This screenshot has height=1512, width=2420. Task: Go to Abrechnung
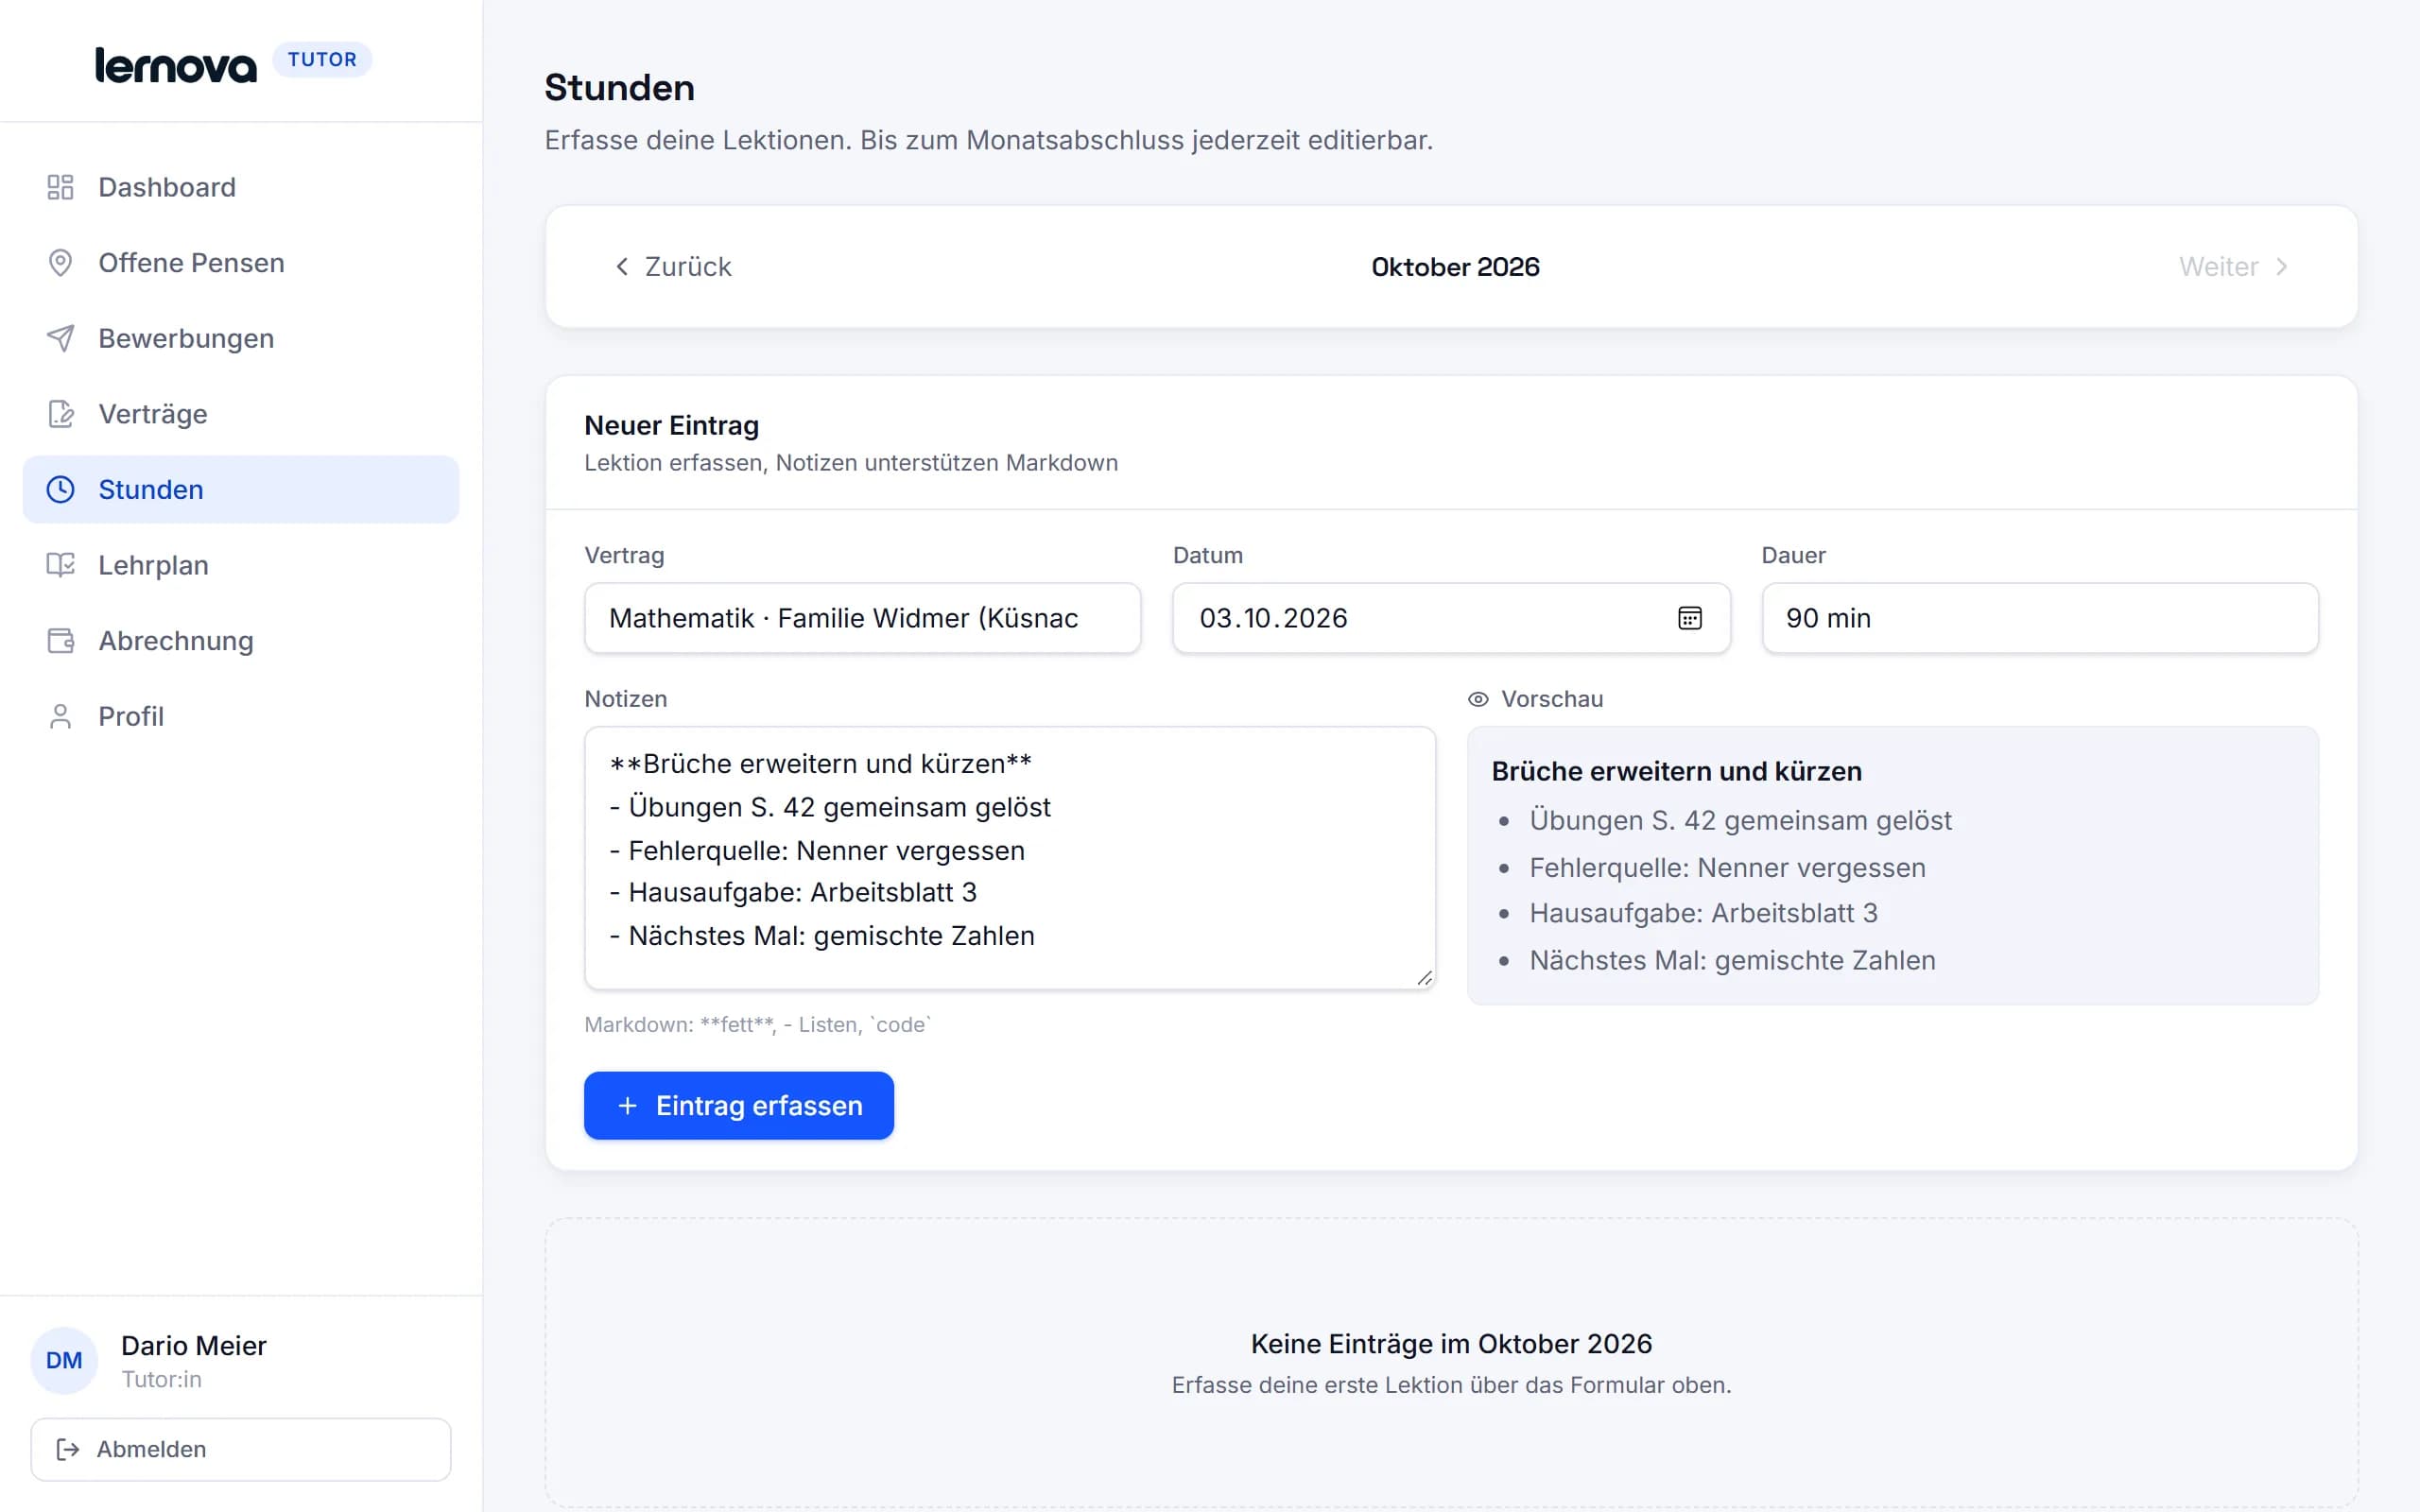point(241,640)
